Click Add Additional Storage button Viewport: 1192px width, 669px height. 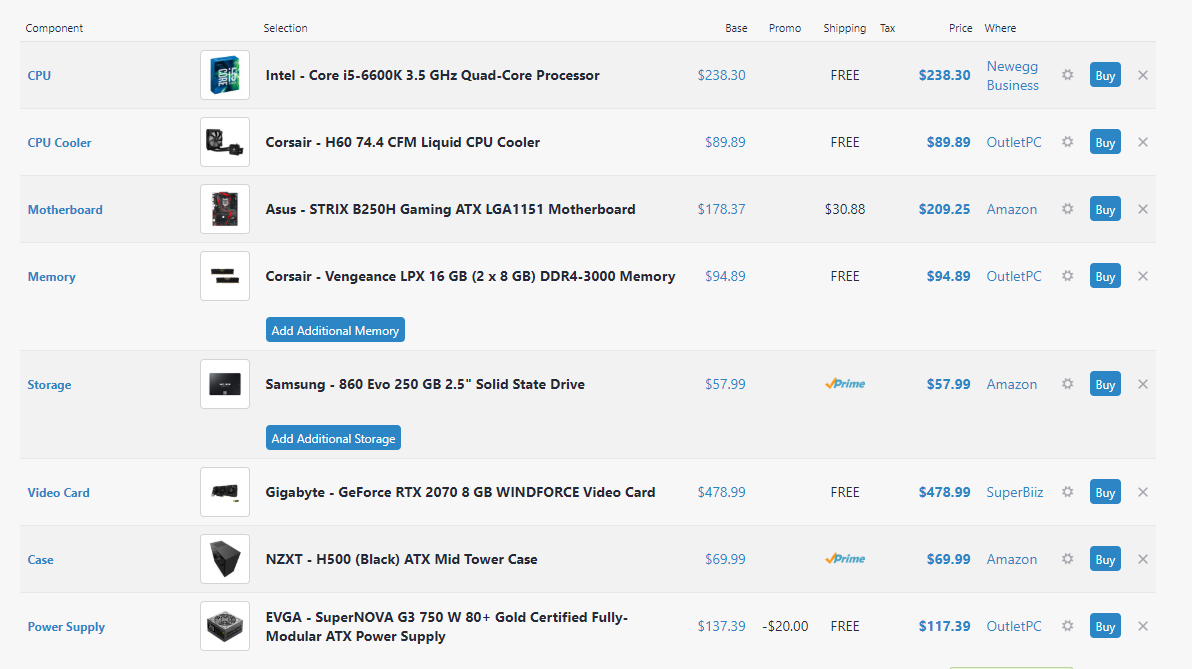click(x=333, y=438)
